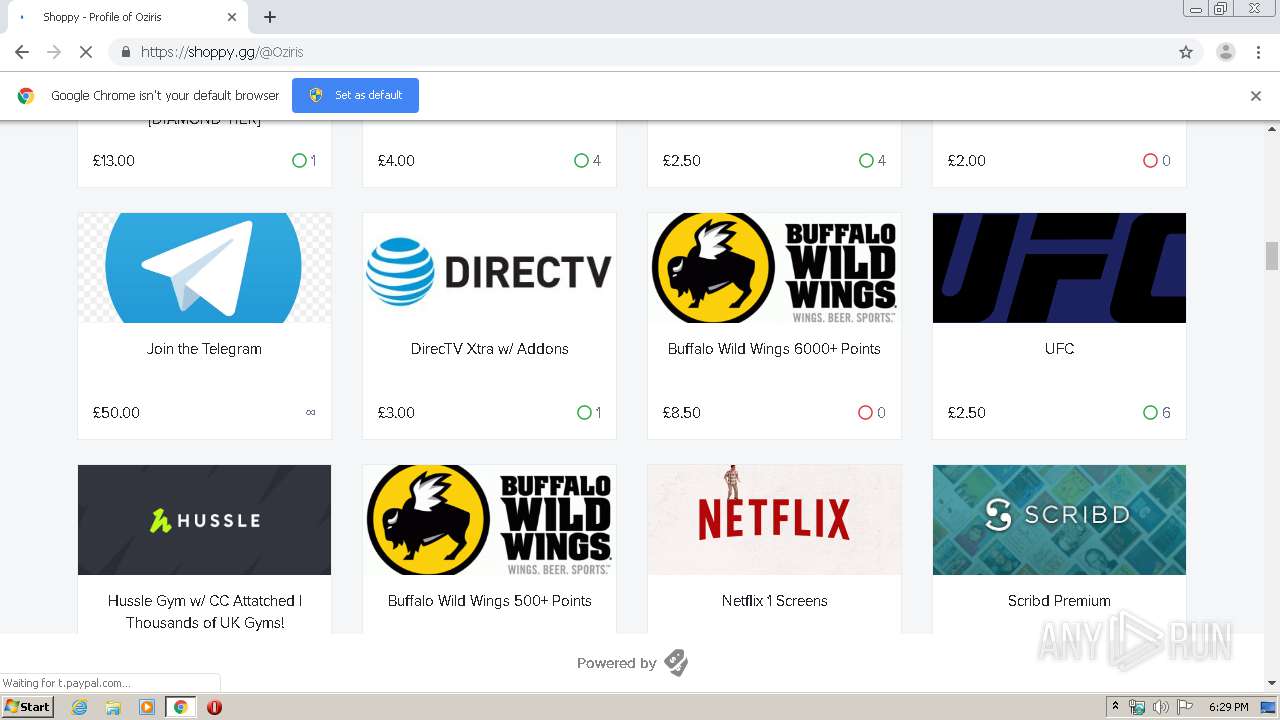Viewport: 1280px width, 720px height.
Task: Open the Hussle gym product image
Action: coord(204,520)
